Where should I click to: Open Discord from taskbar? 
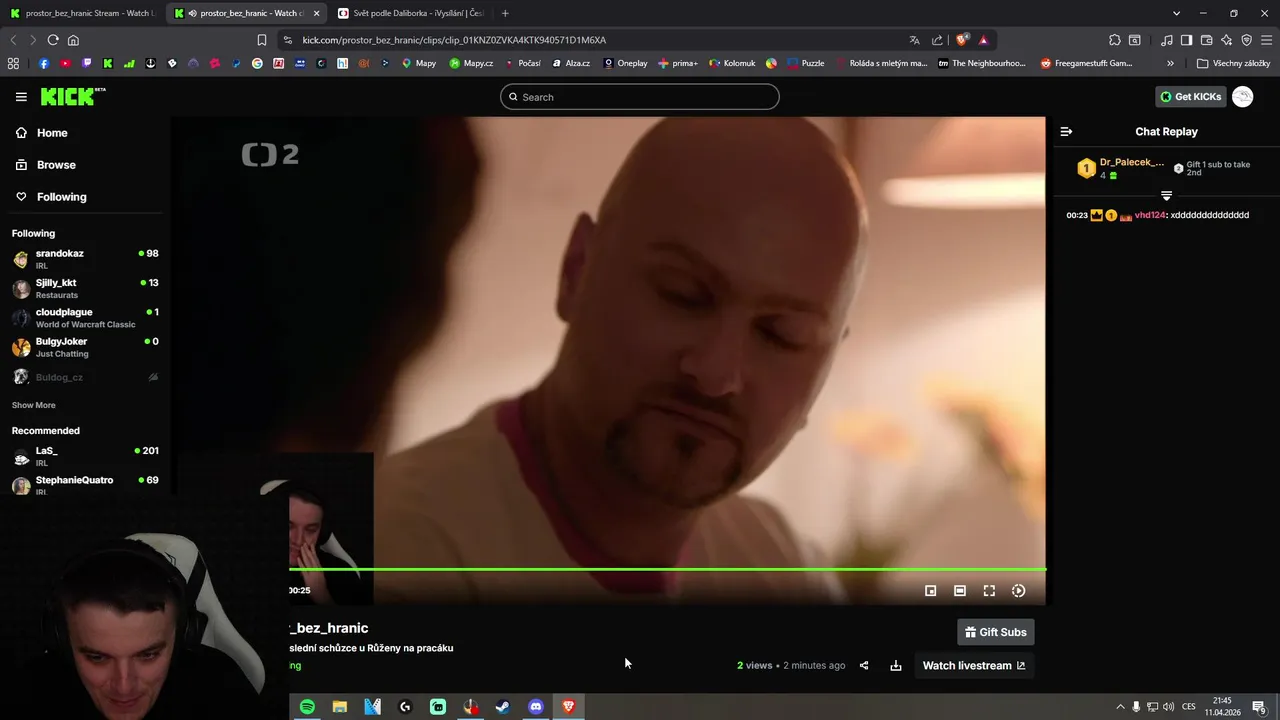click(536, 707)
